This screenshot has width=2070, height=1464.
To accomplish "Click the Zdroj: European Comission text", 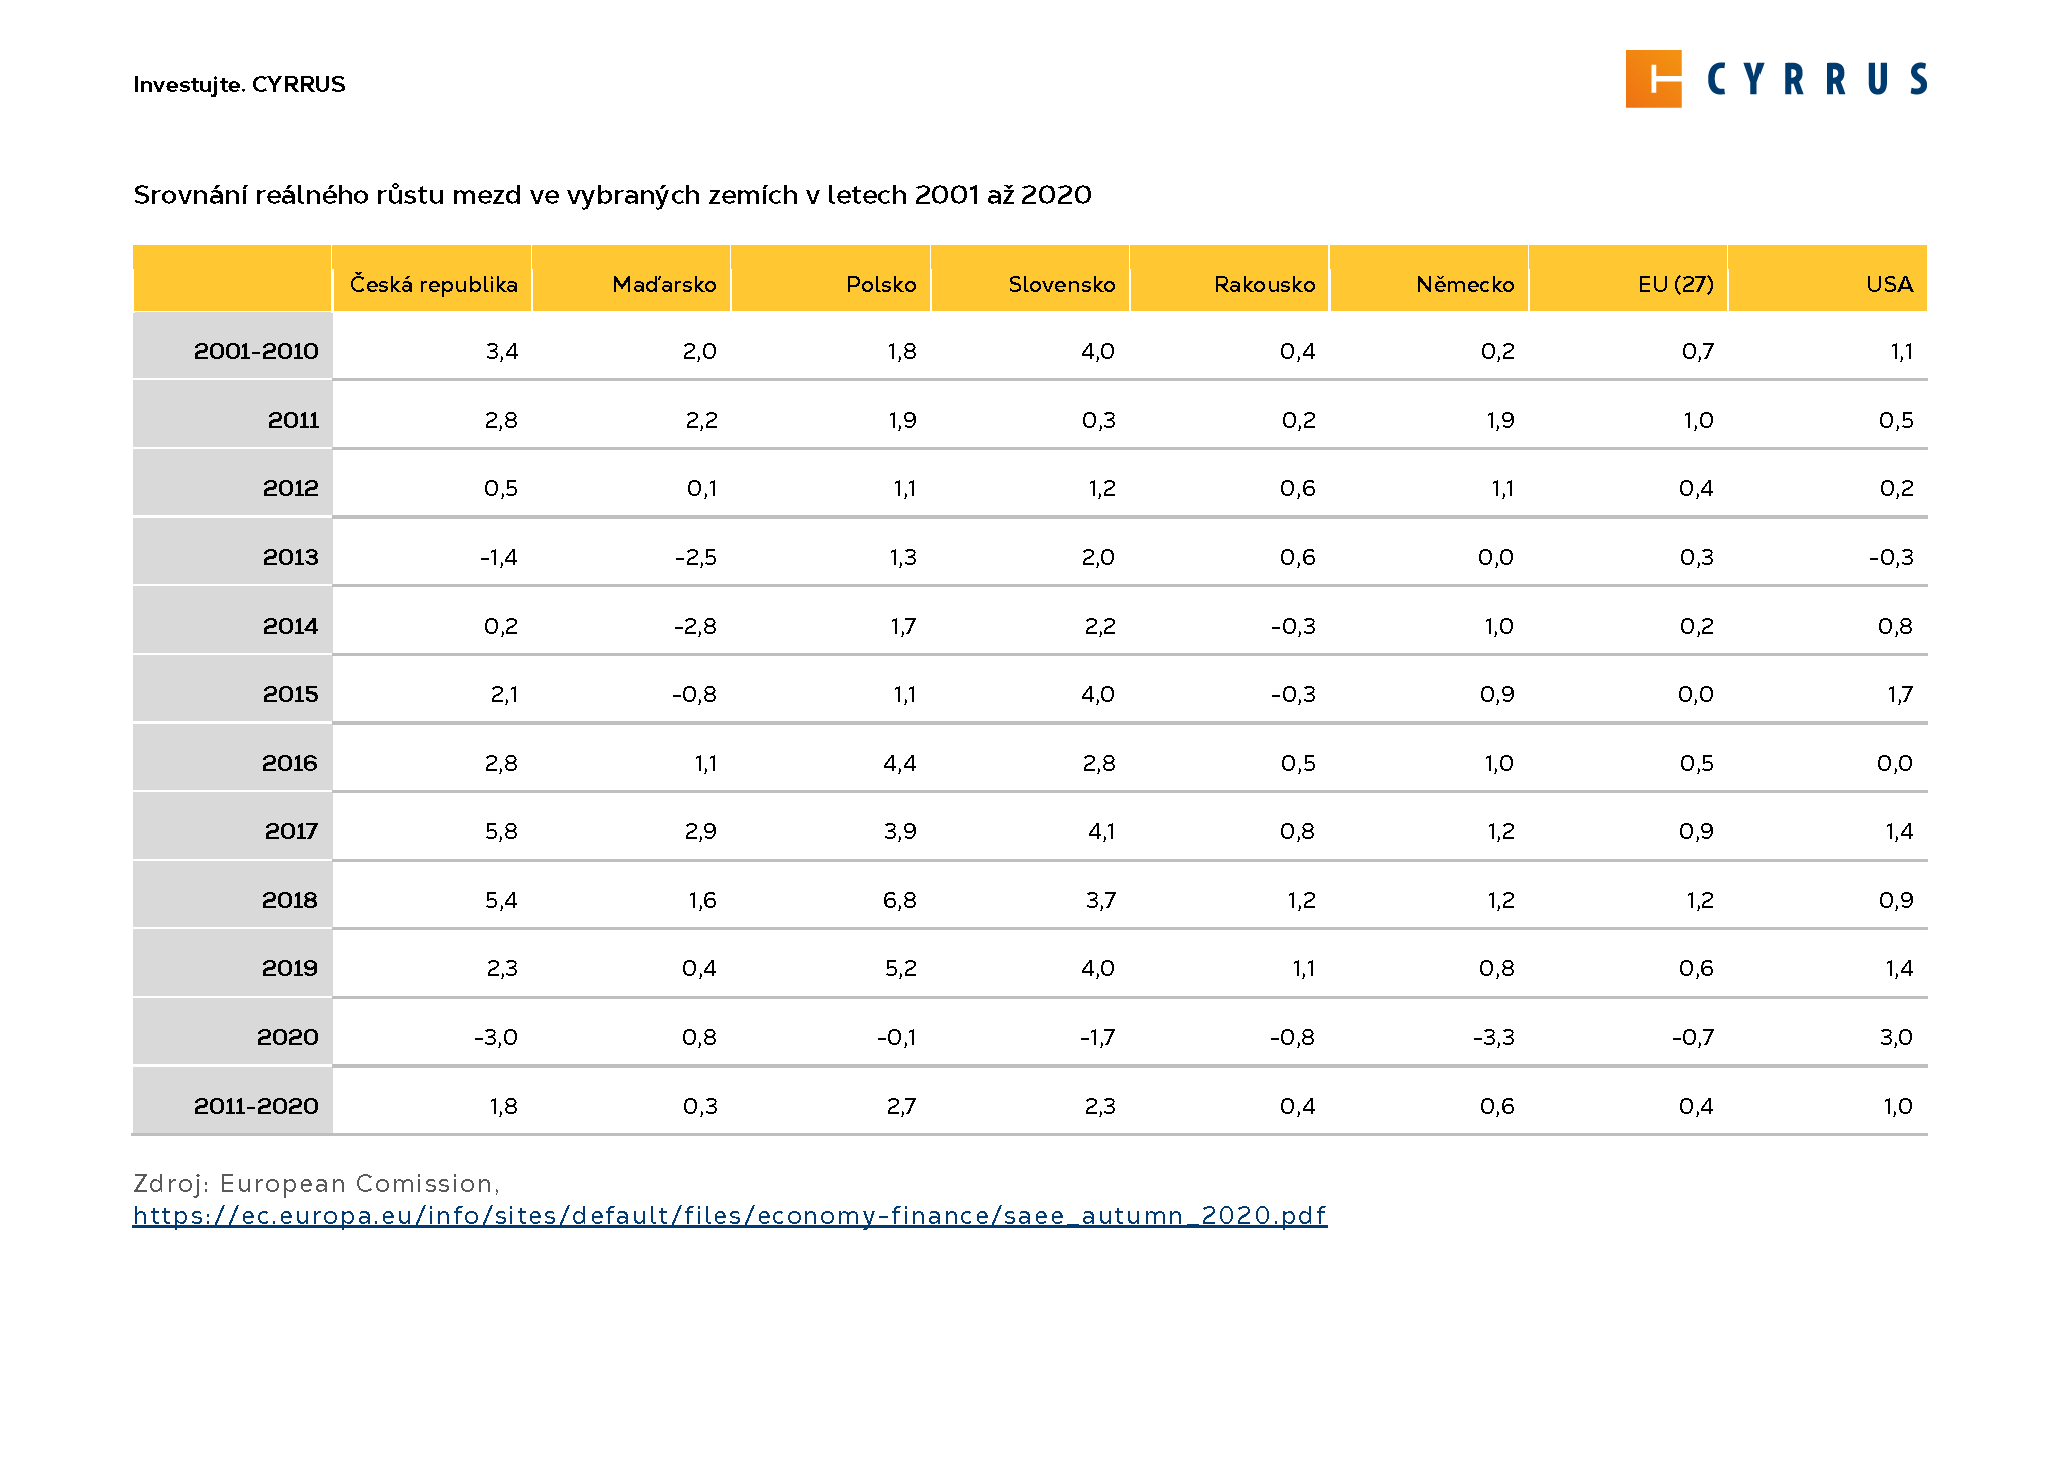I will (316, 1183).
